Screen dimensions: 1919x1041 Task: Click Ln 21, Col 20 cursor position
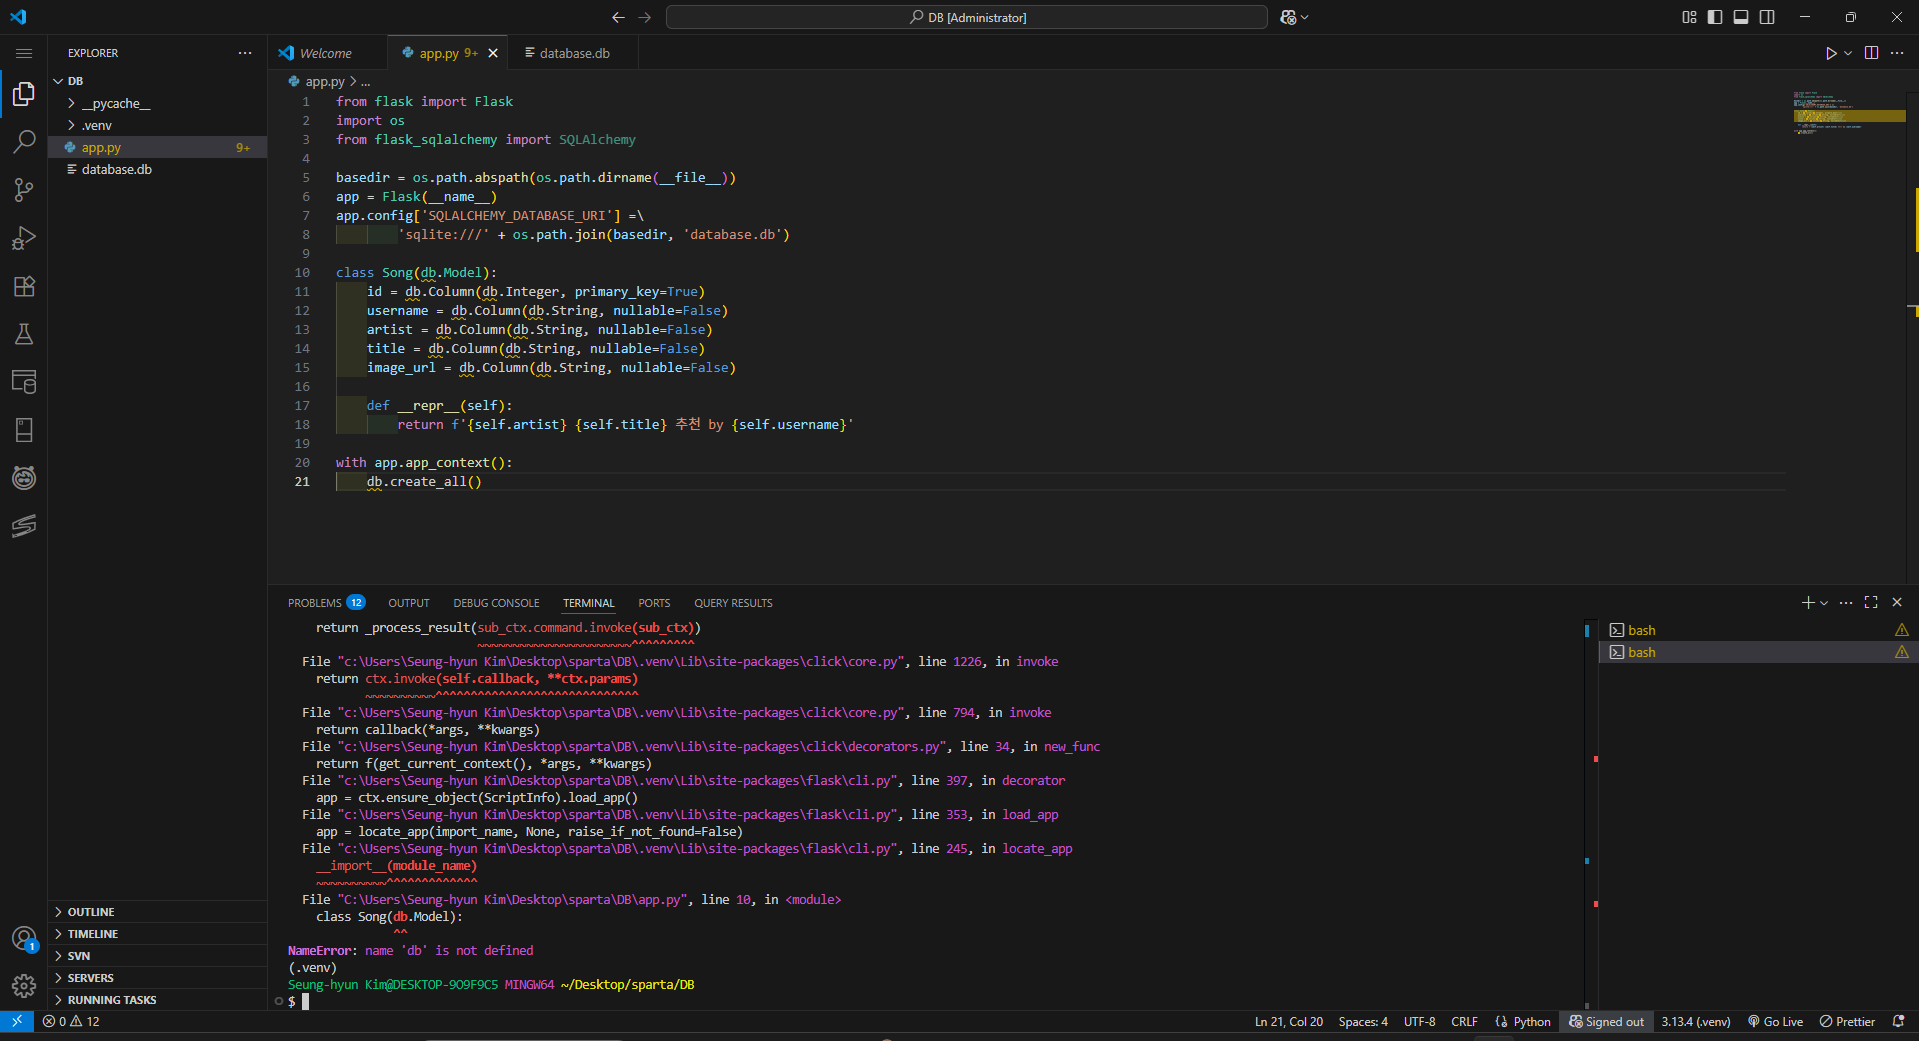(1288, 1022)
